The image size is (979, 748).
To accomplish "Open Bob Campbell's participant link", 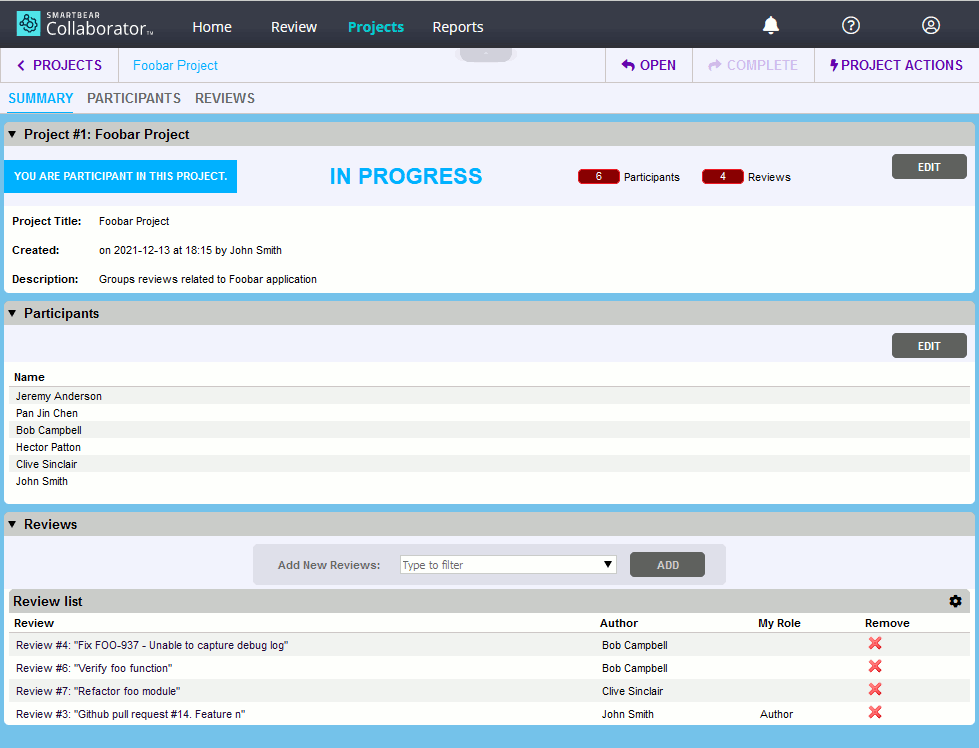I will [48, 430].
